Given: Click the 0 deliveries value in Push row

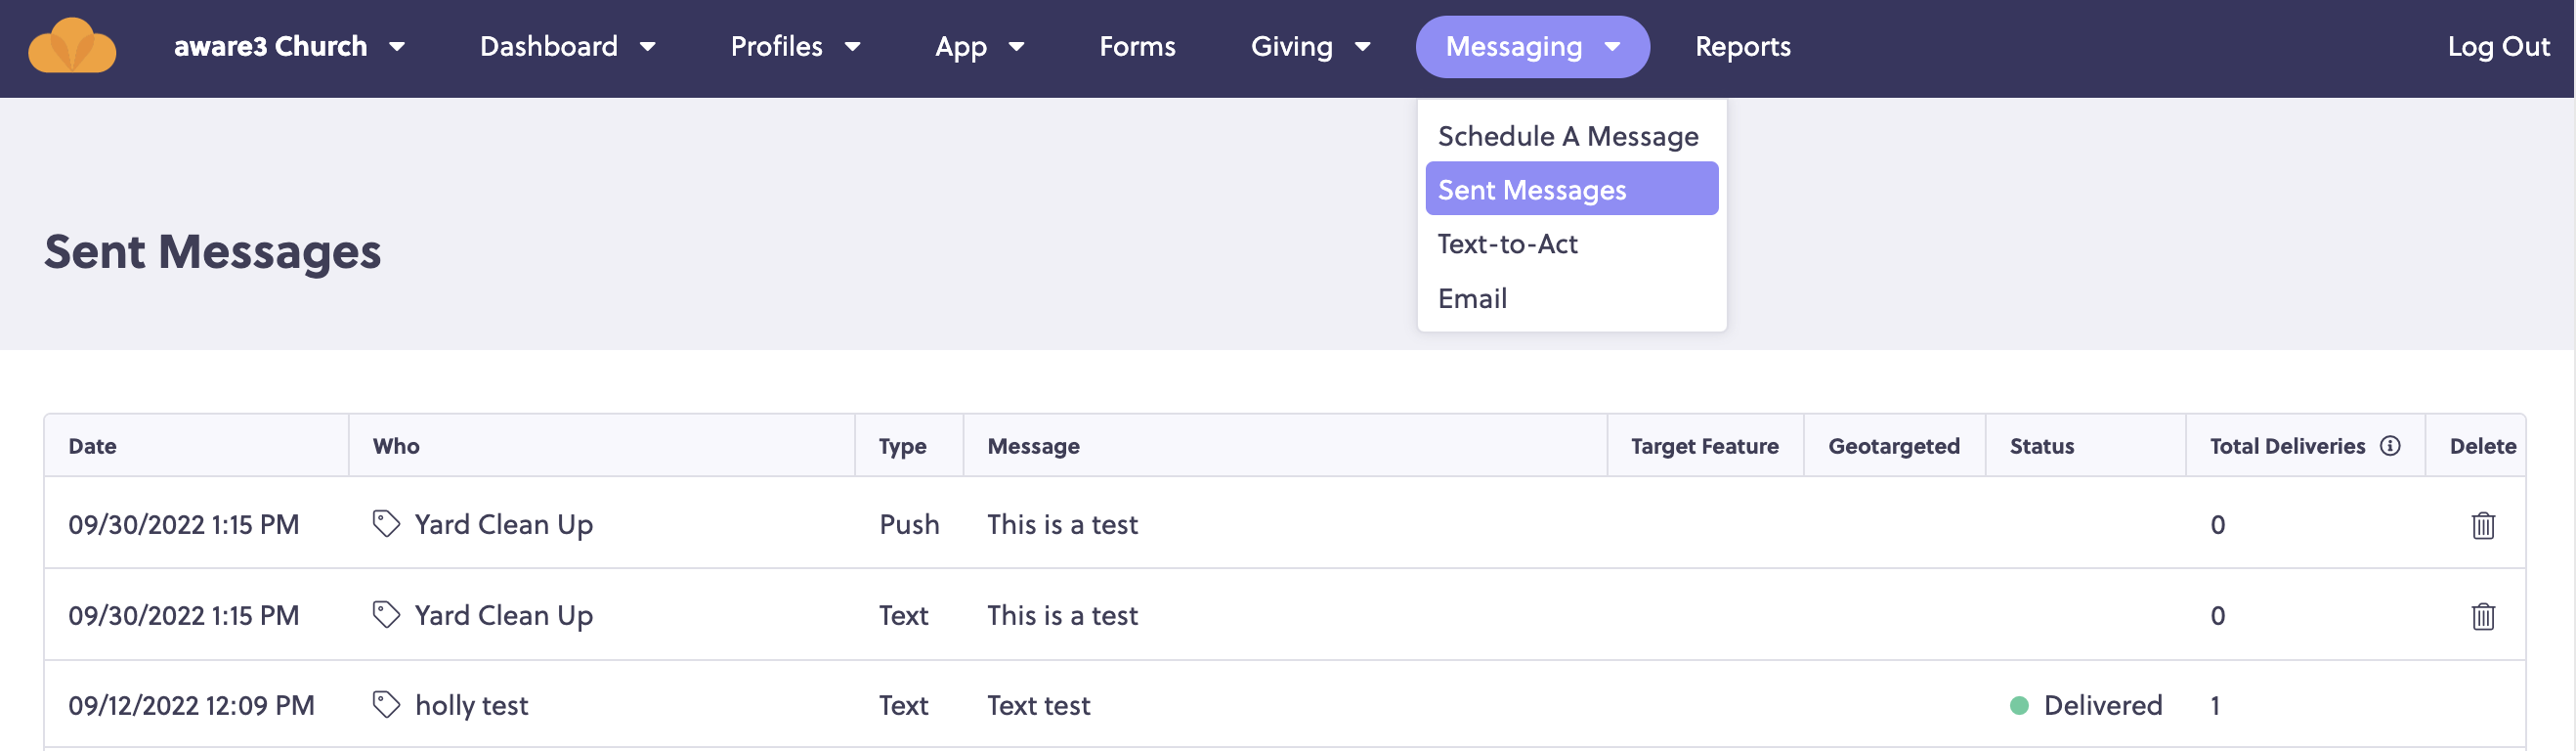Looking at the screenshot, I should point(2217,525).
